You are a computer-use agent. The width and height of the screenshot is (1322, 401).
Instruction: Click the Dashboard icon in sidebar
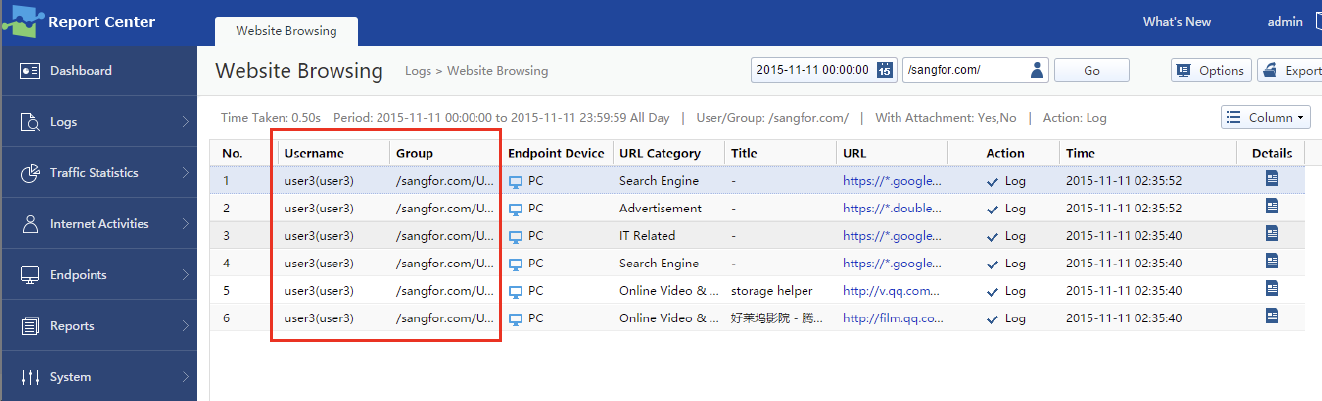(x=30, y=71)
